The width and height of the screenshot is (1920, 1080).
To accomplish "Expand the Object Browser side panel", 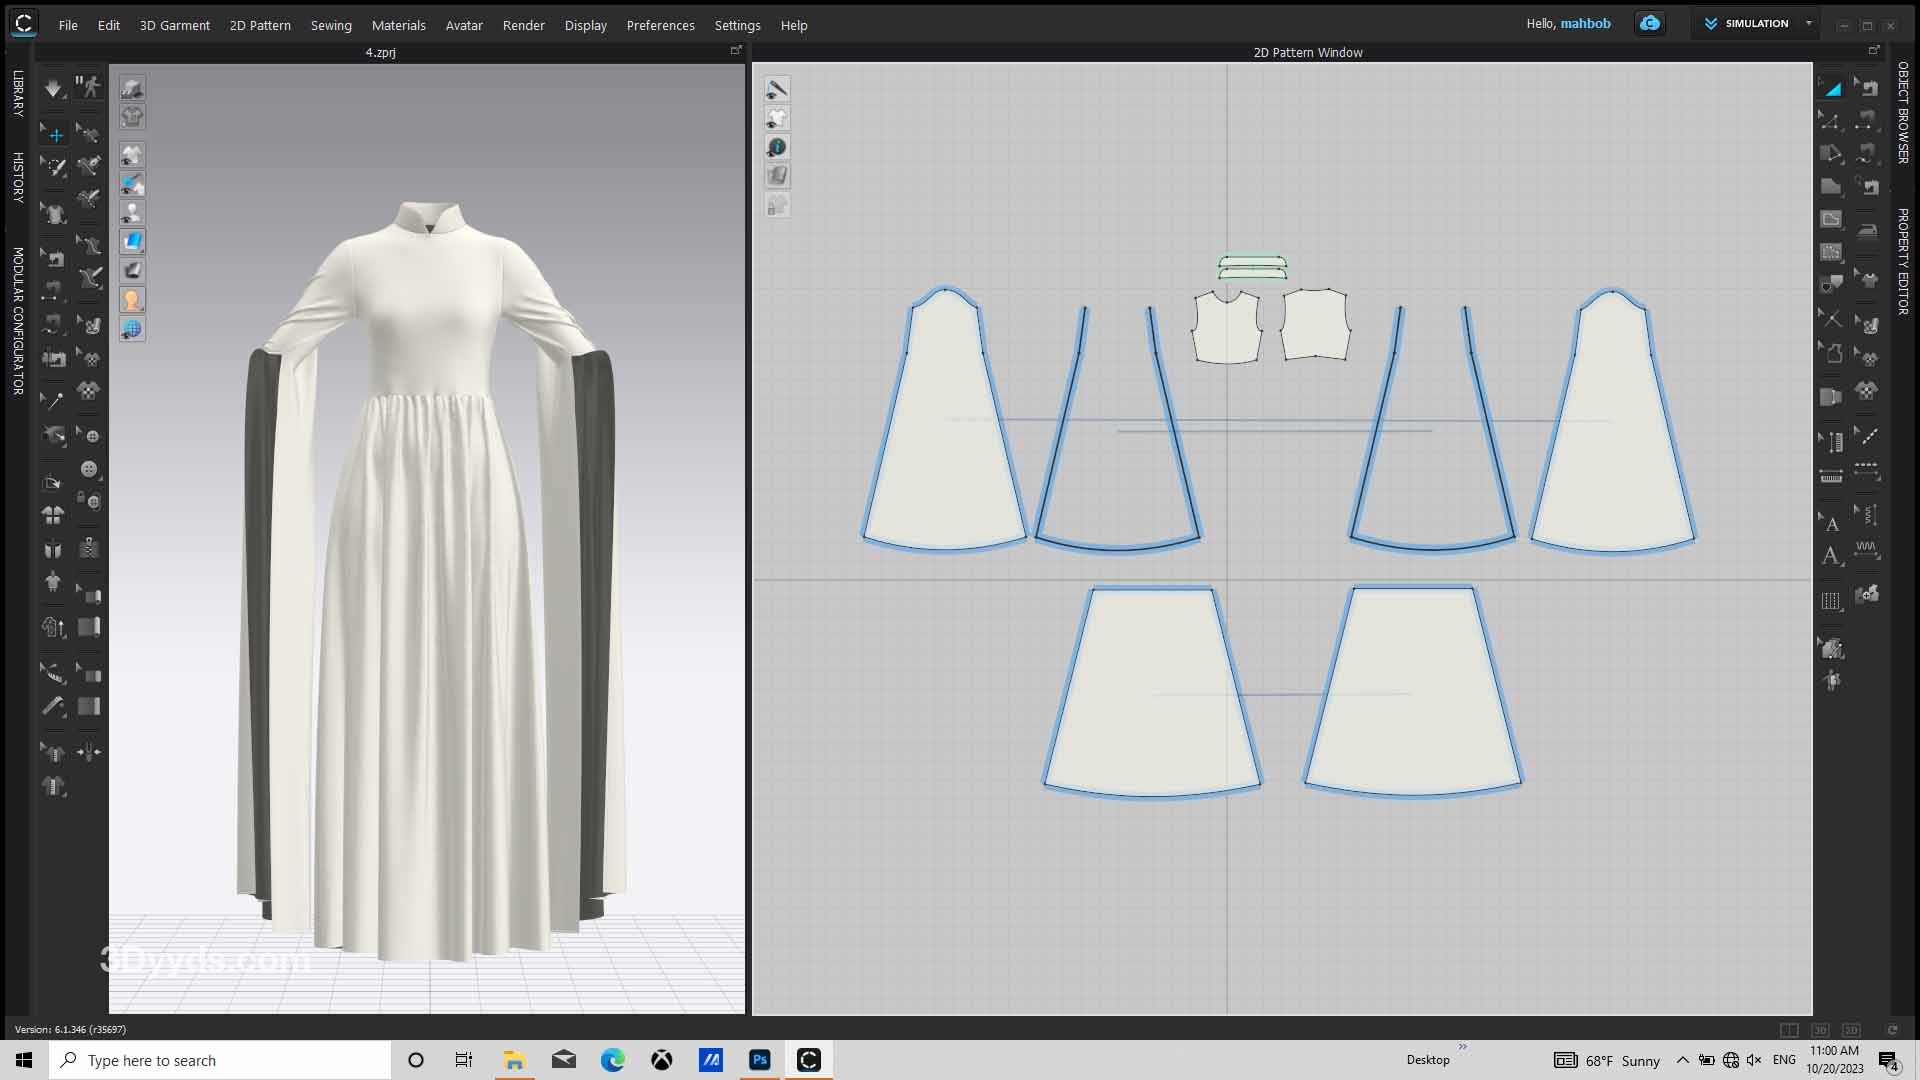I will (x=1903, y=112).
